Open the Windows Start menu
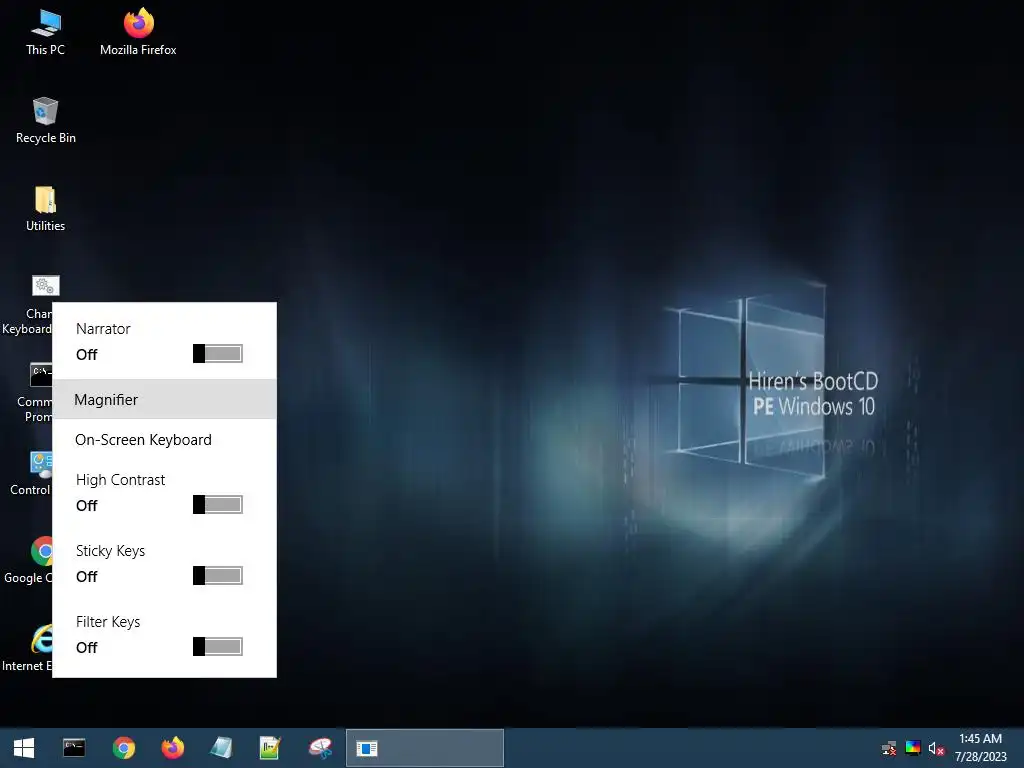The height and width of the screenshot is (768, 1024). (24, 748)
